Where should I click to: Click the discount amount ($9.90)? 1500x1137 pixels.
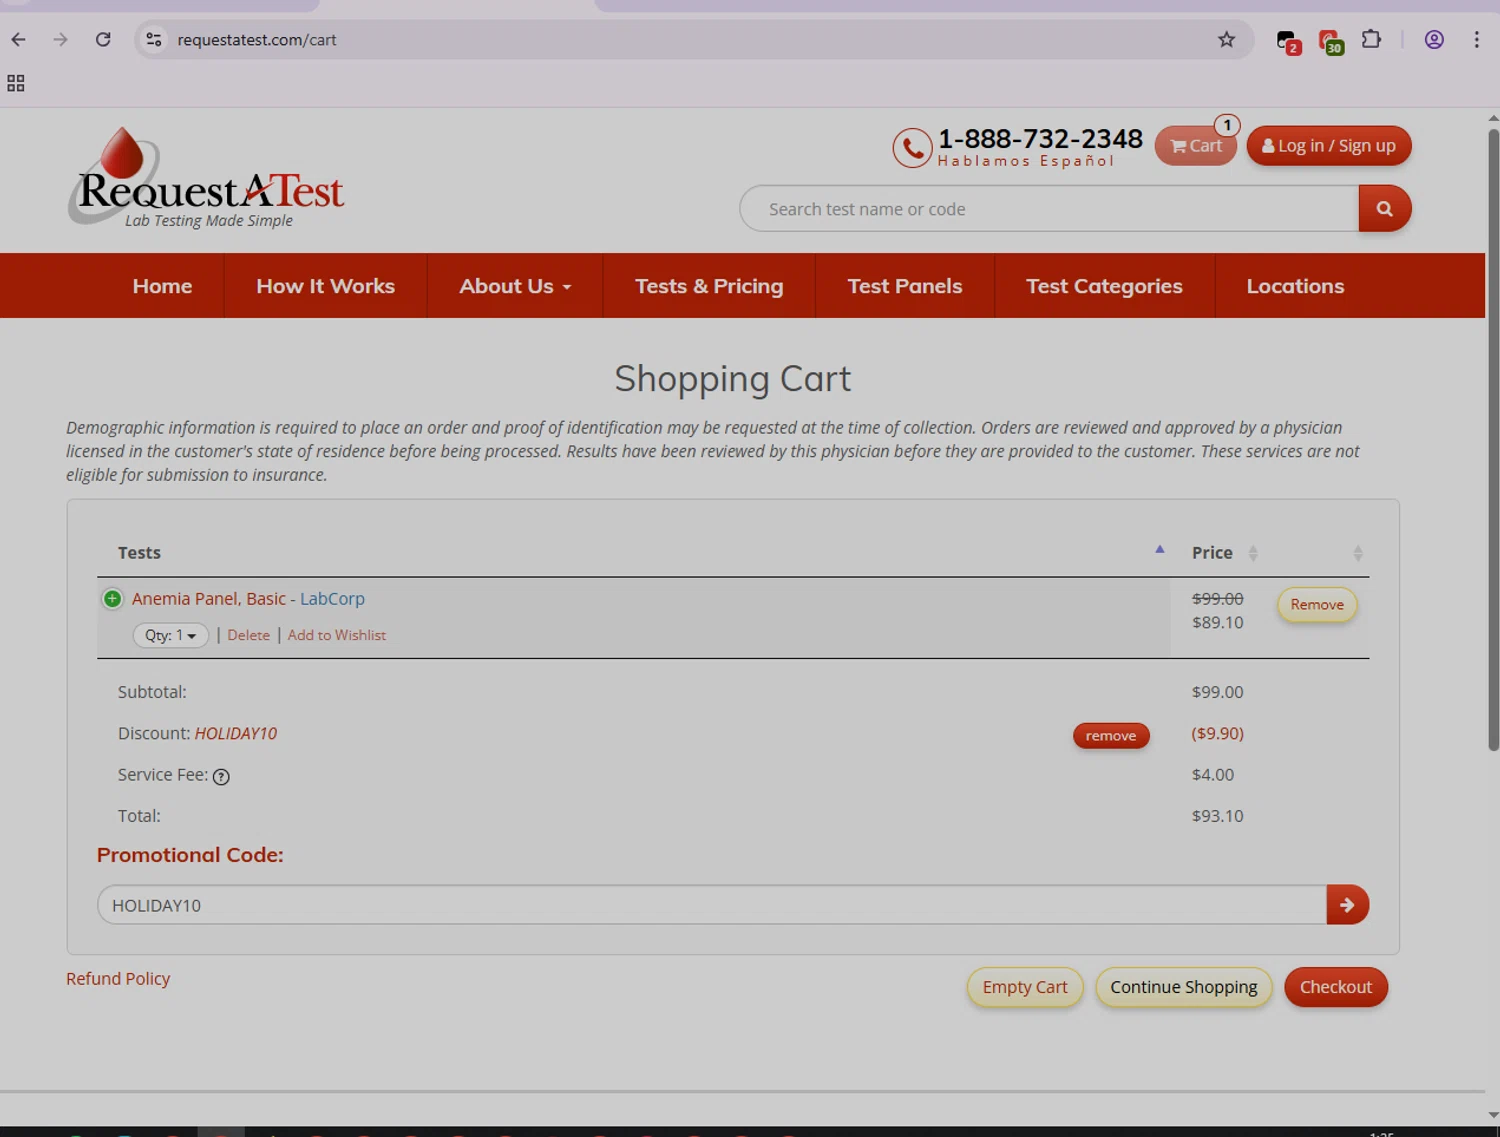[1217, 733]
